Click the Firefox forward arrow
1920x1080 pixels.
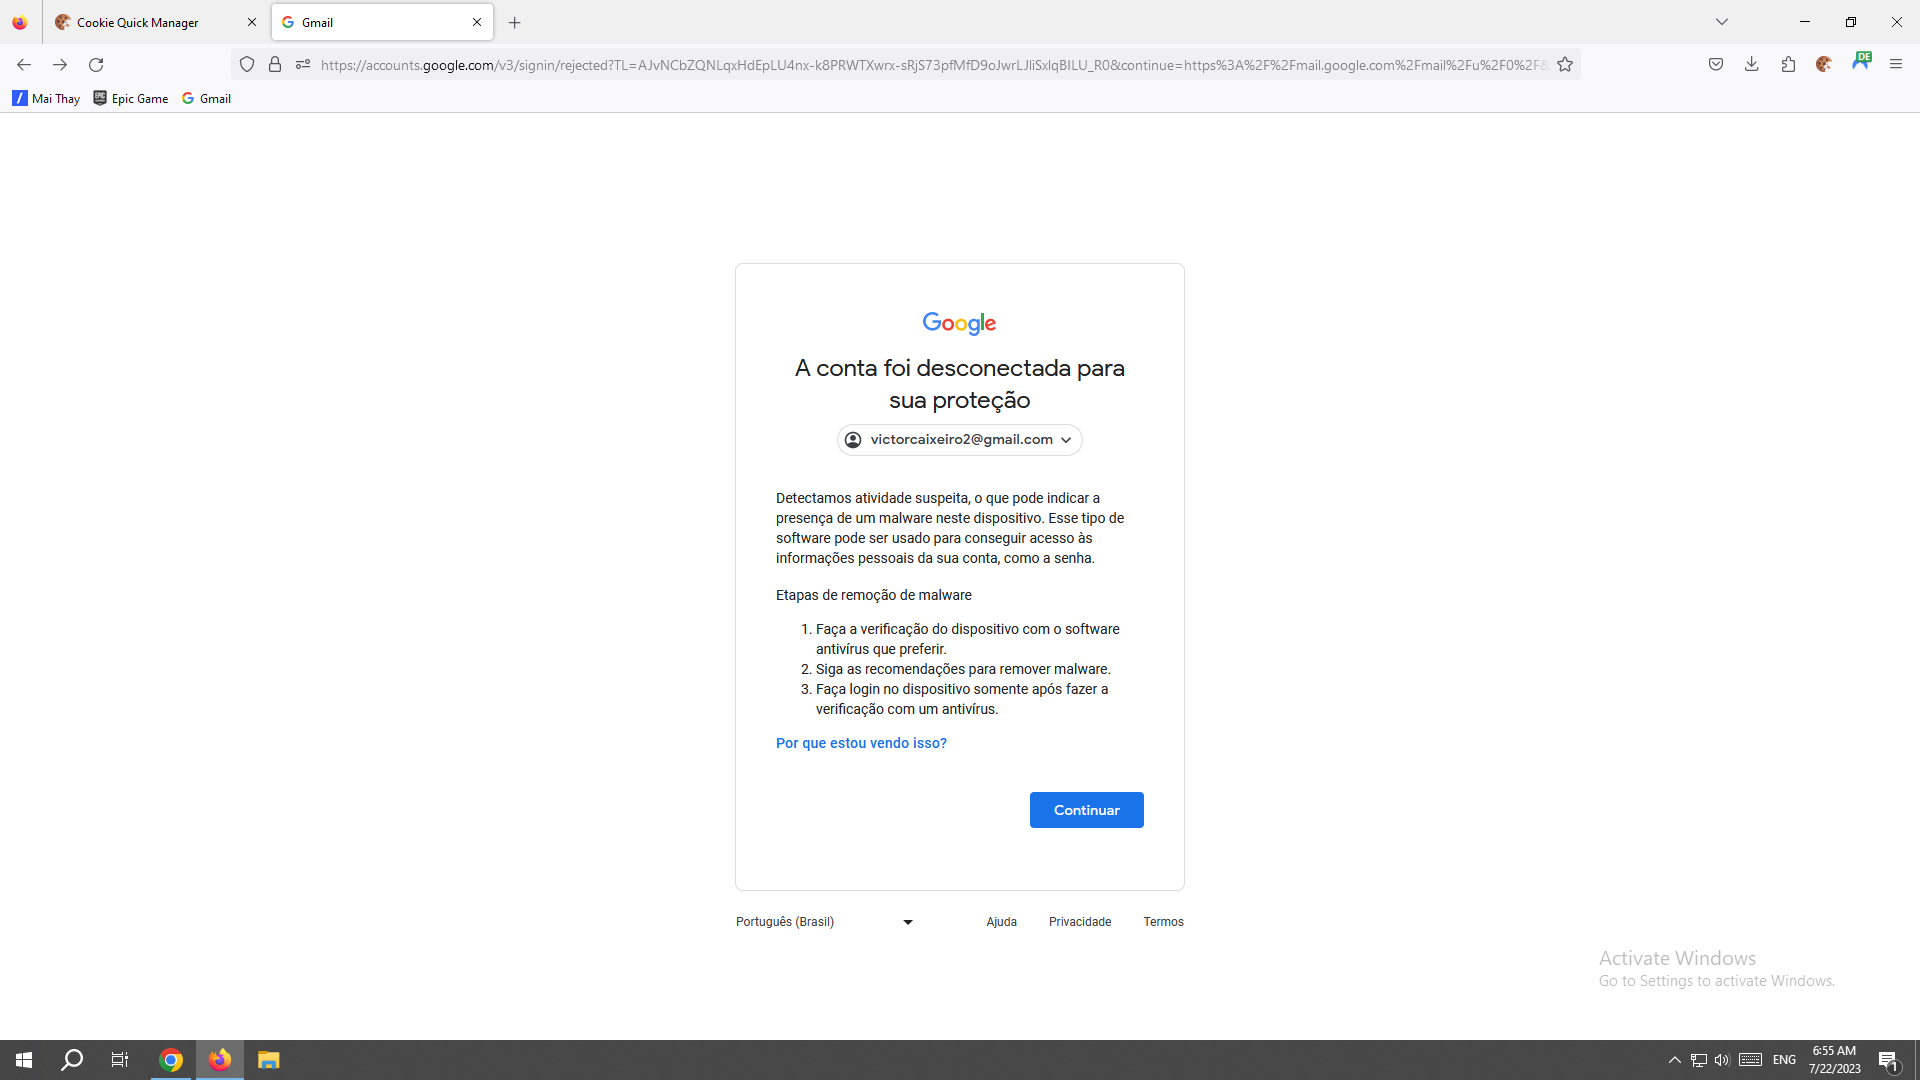60,65
